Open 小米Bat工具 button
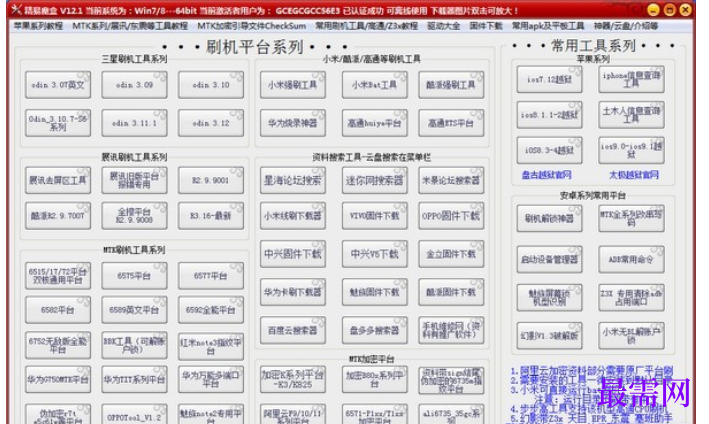The height and width of the screenshot is (424, 709). (374, 85)
